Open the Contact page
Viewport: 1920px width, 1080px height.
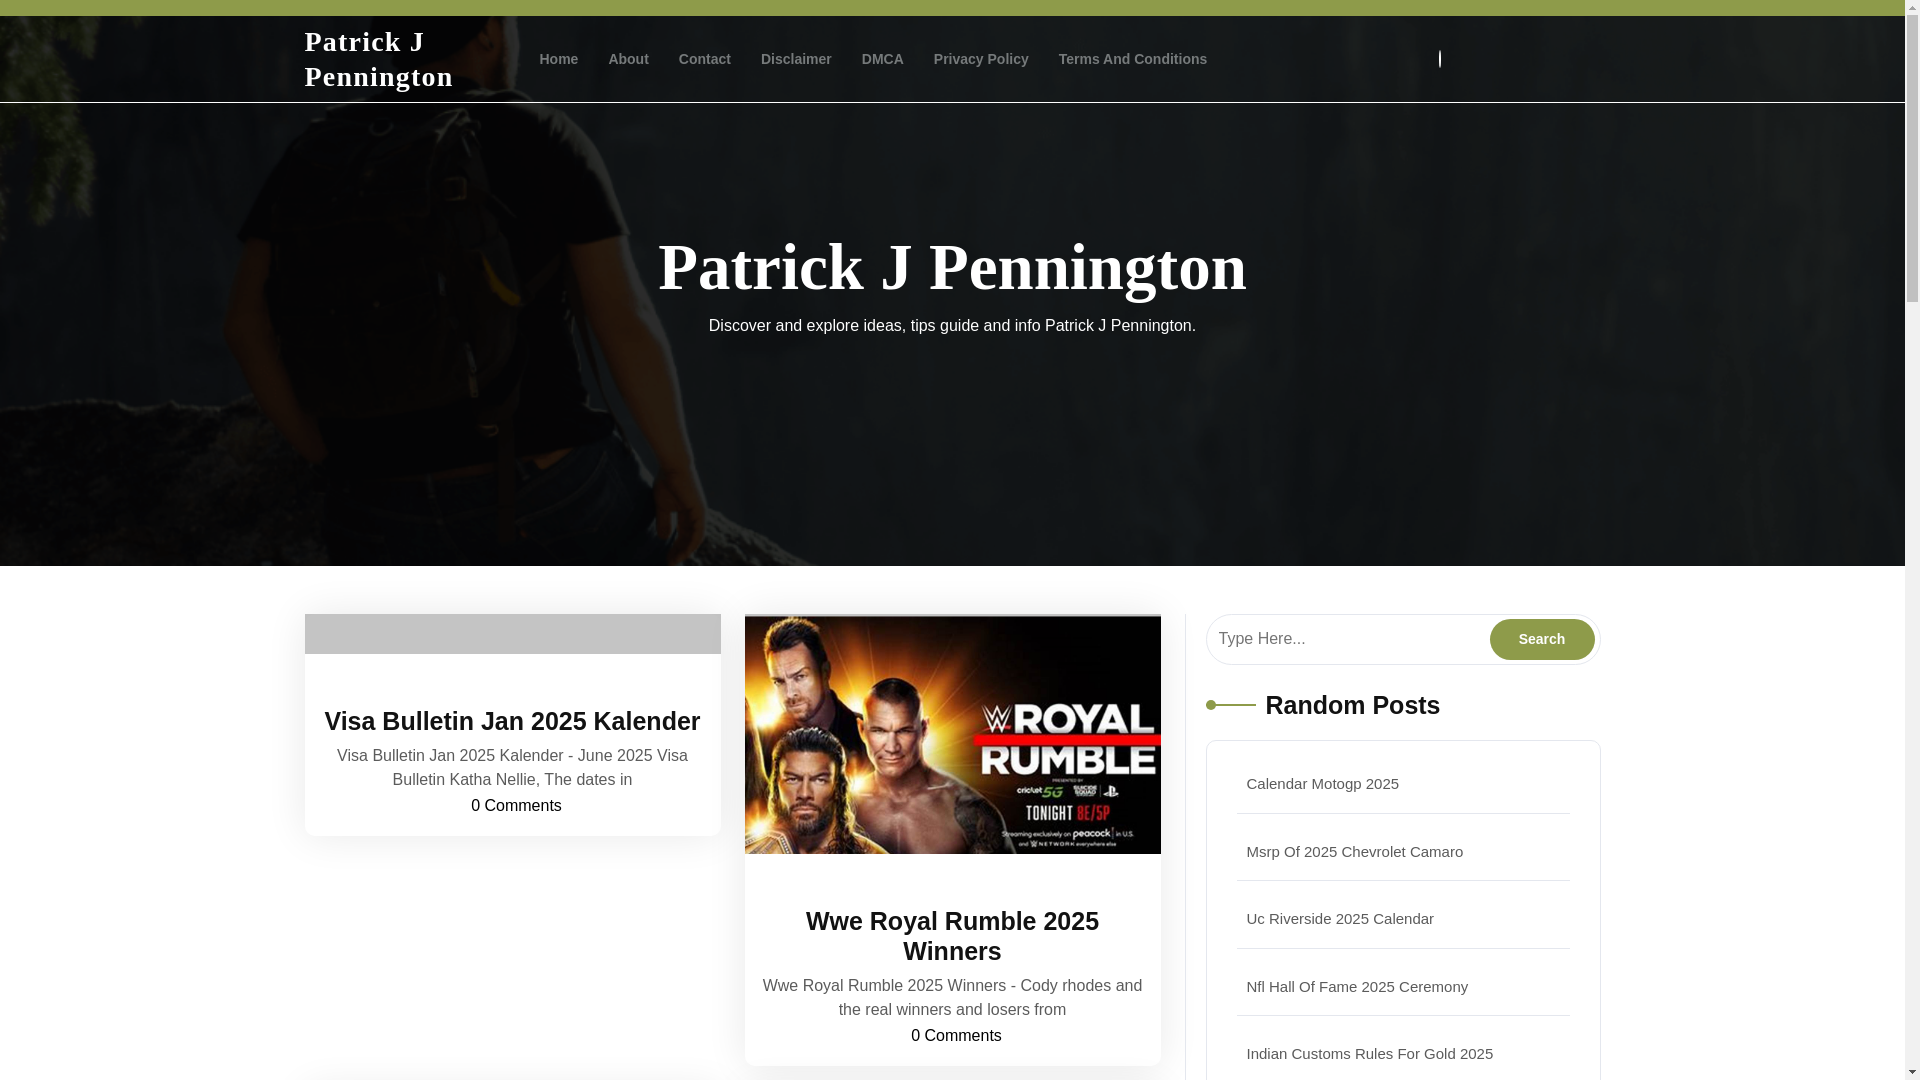[704, 59]
